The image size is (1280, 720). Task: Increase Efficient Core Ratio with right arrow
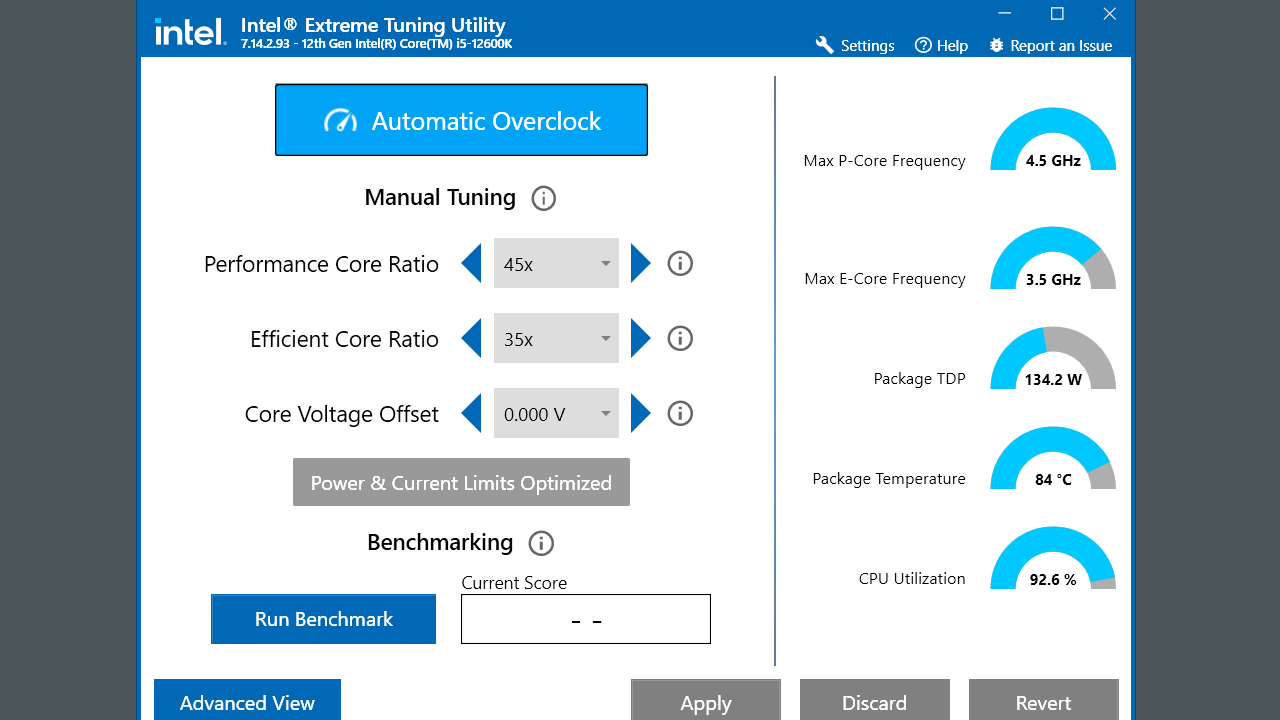[641, 339]
